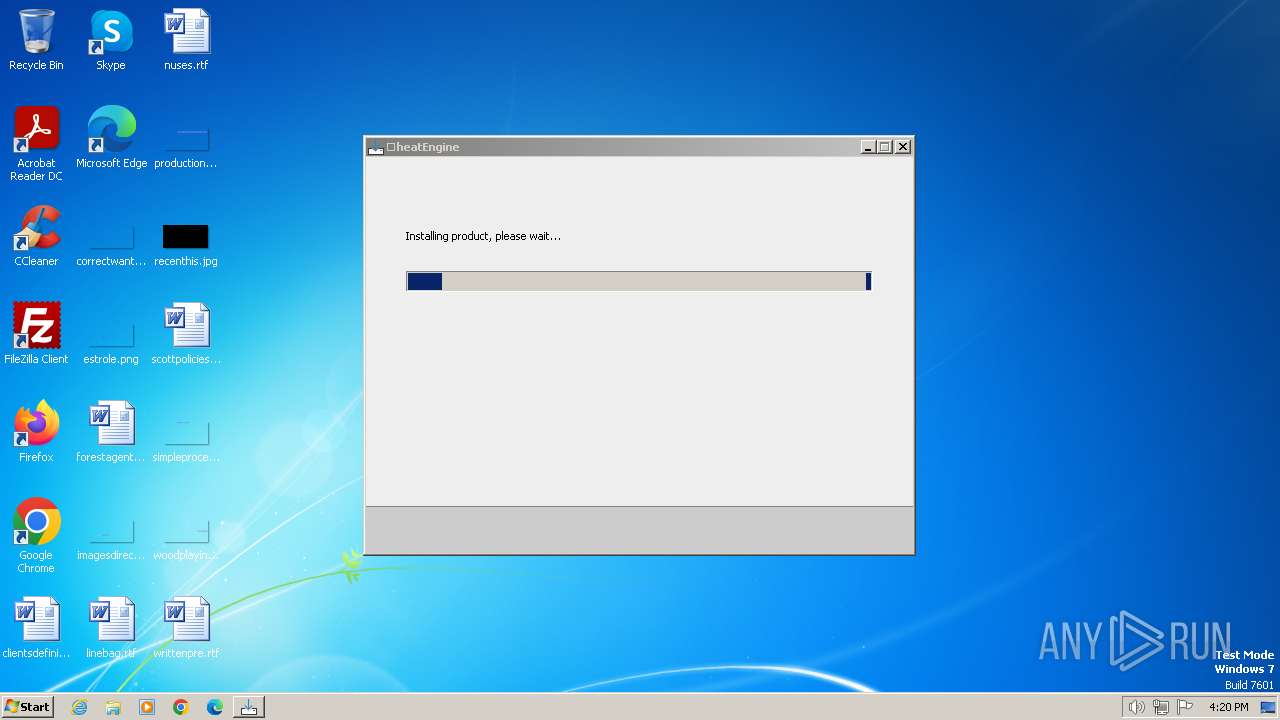Select the Firefox desktop shortcut
The width and height of the screenshot is (1280, 720).
36,432
